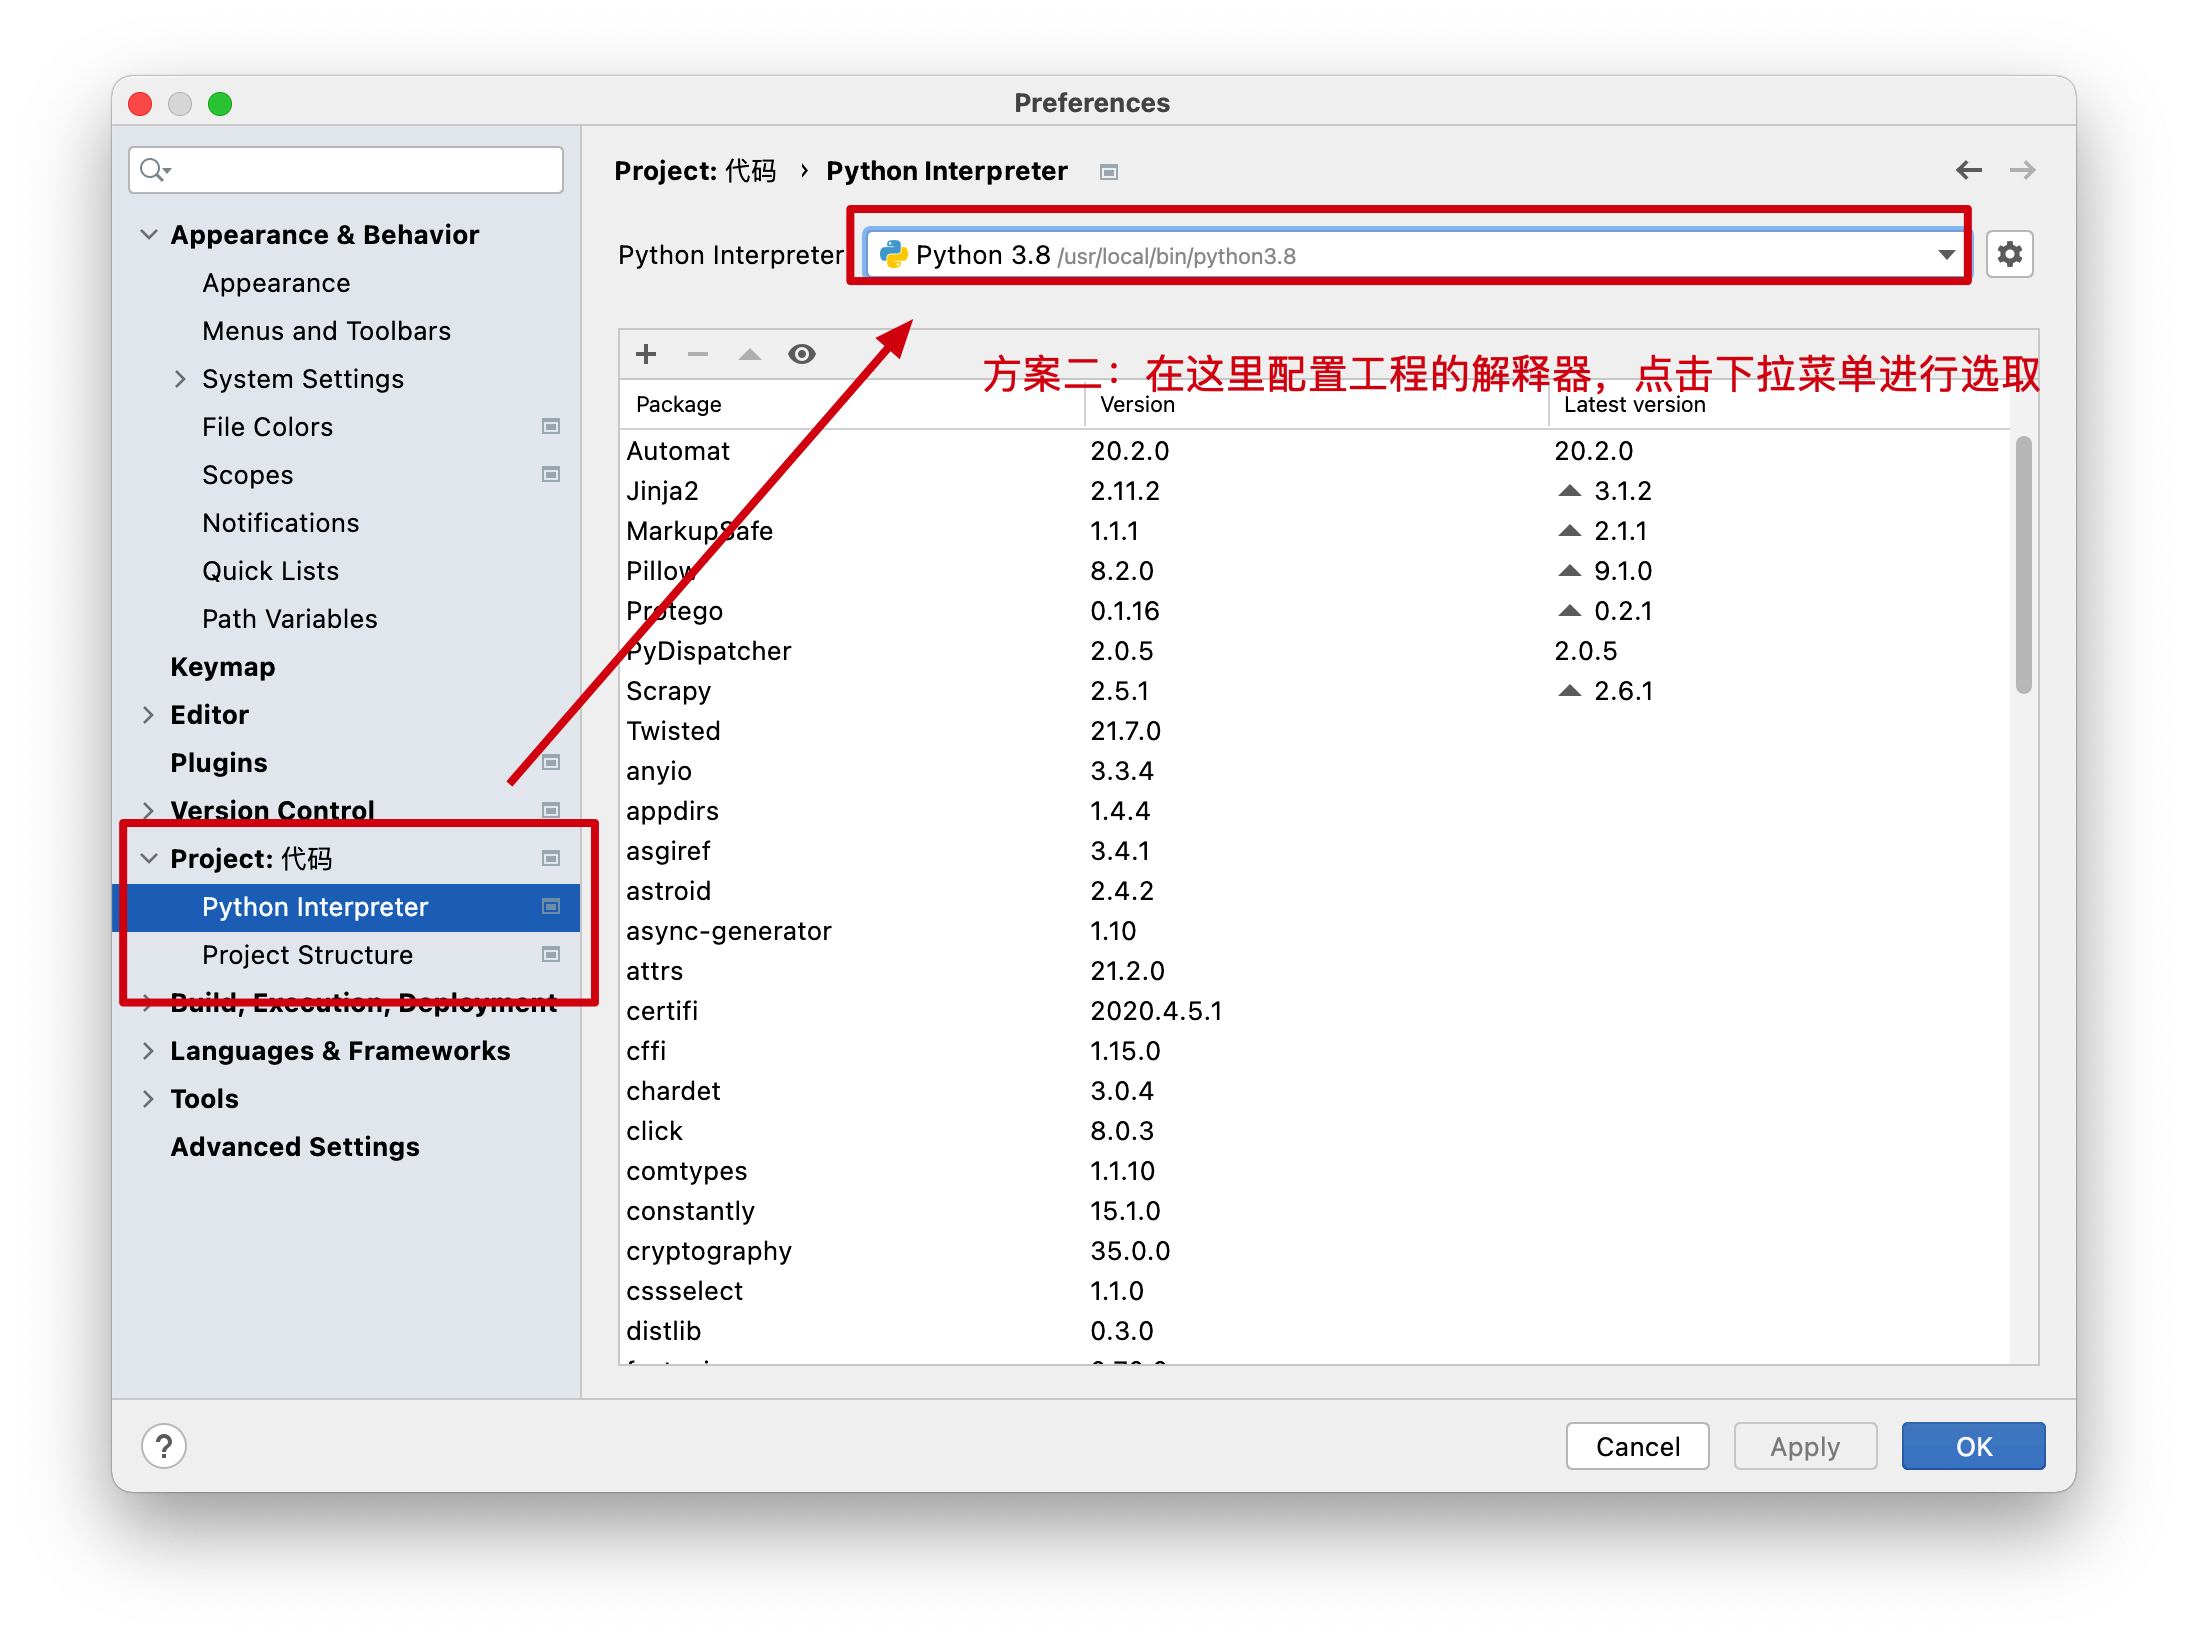
Task: Collapse the Appearance & Behavior section
Action: pos(149,235)
